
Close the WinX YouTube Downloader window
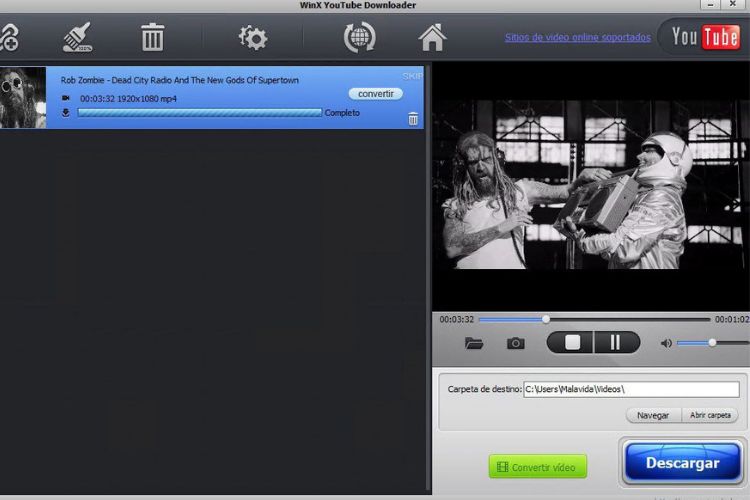pyautogui.click(x=733, y=4)
